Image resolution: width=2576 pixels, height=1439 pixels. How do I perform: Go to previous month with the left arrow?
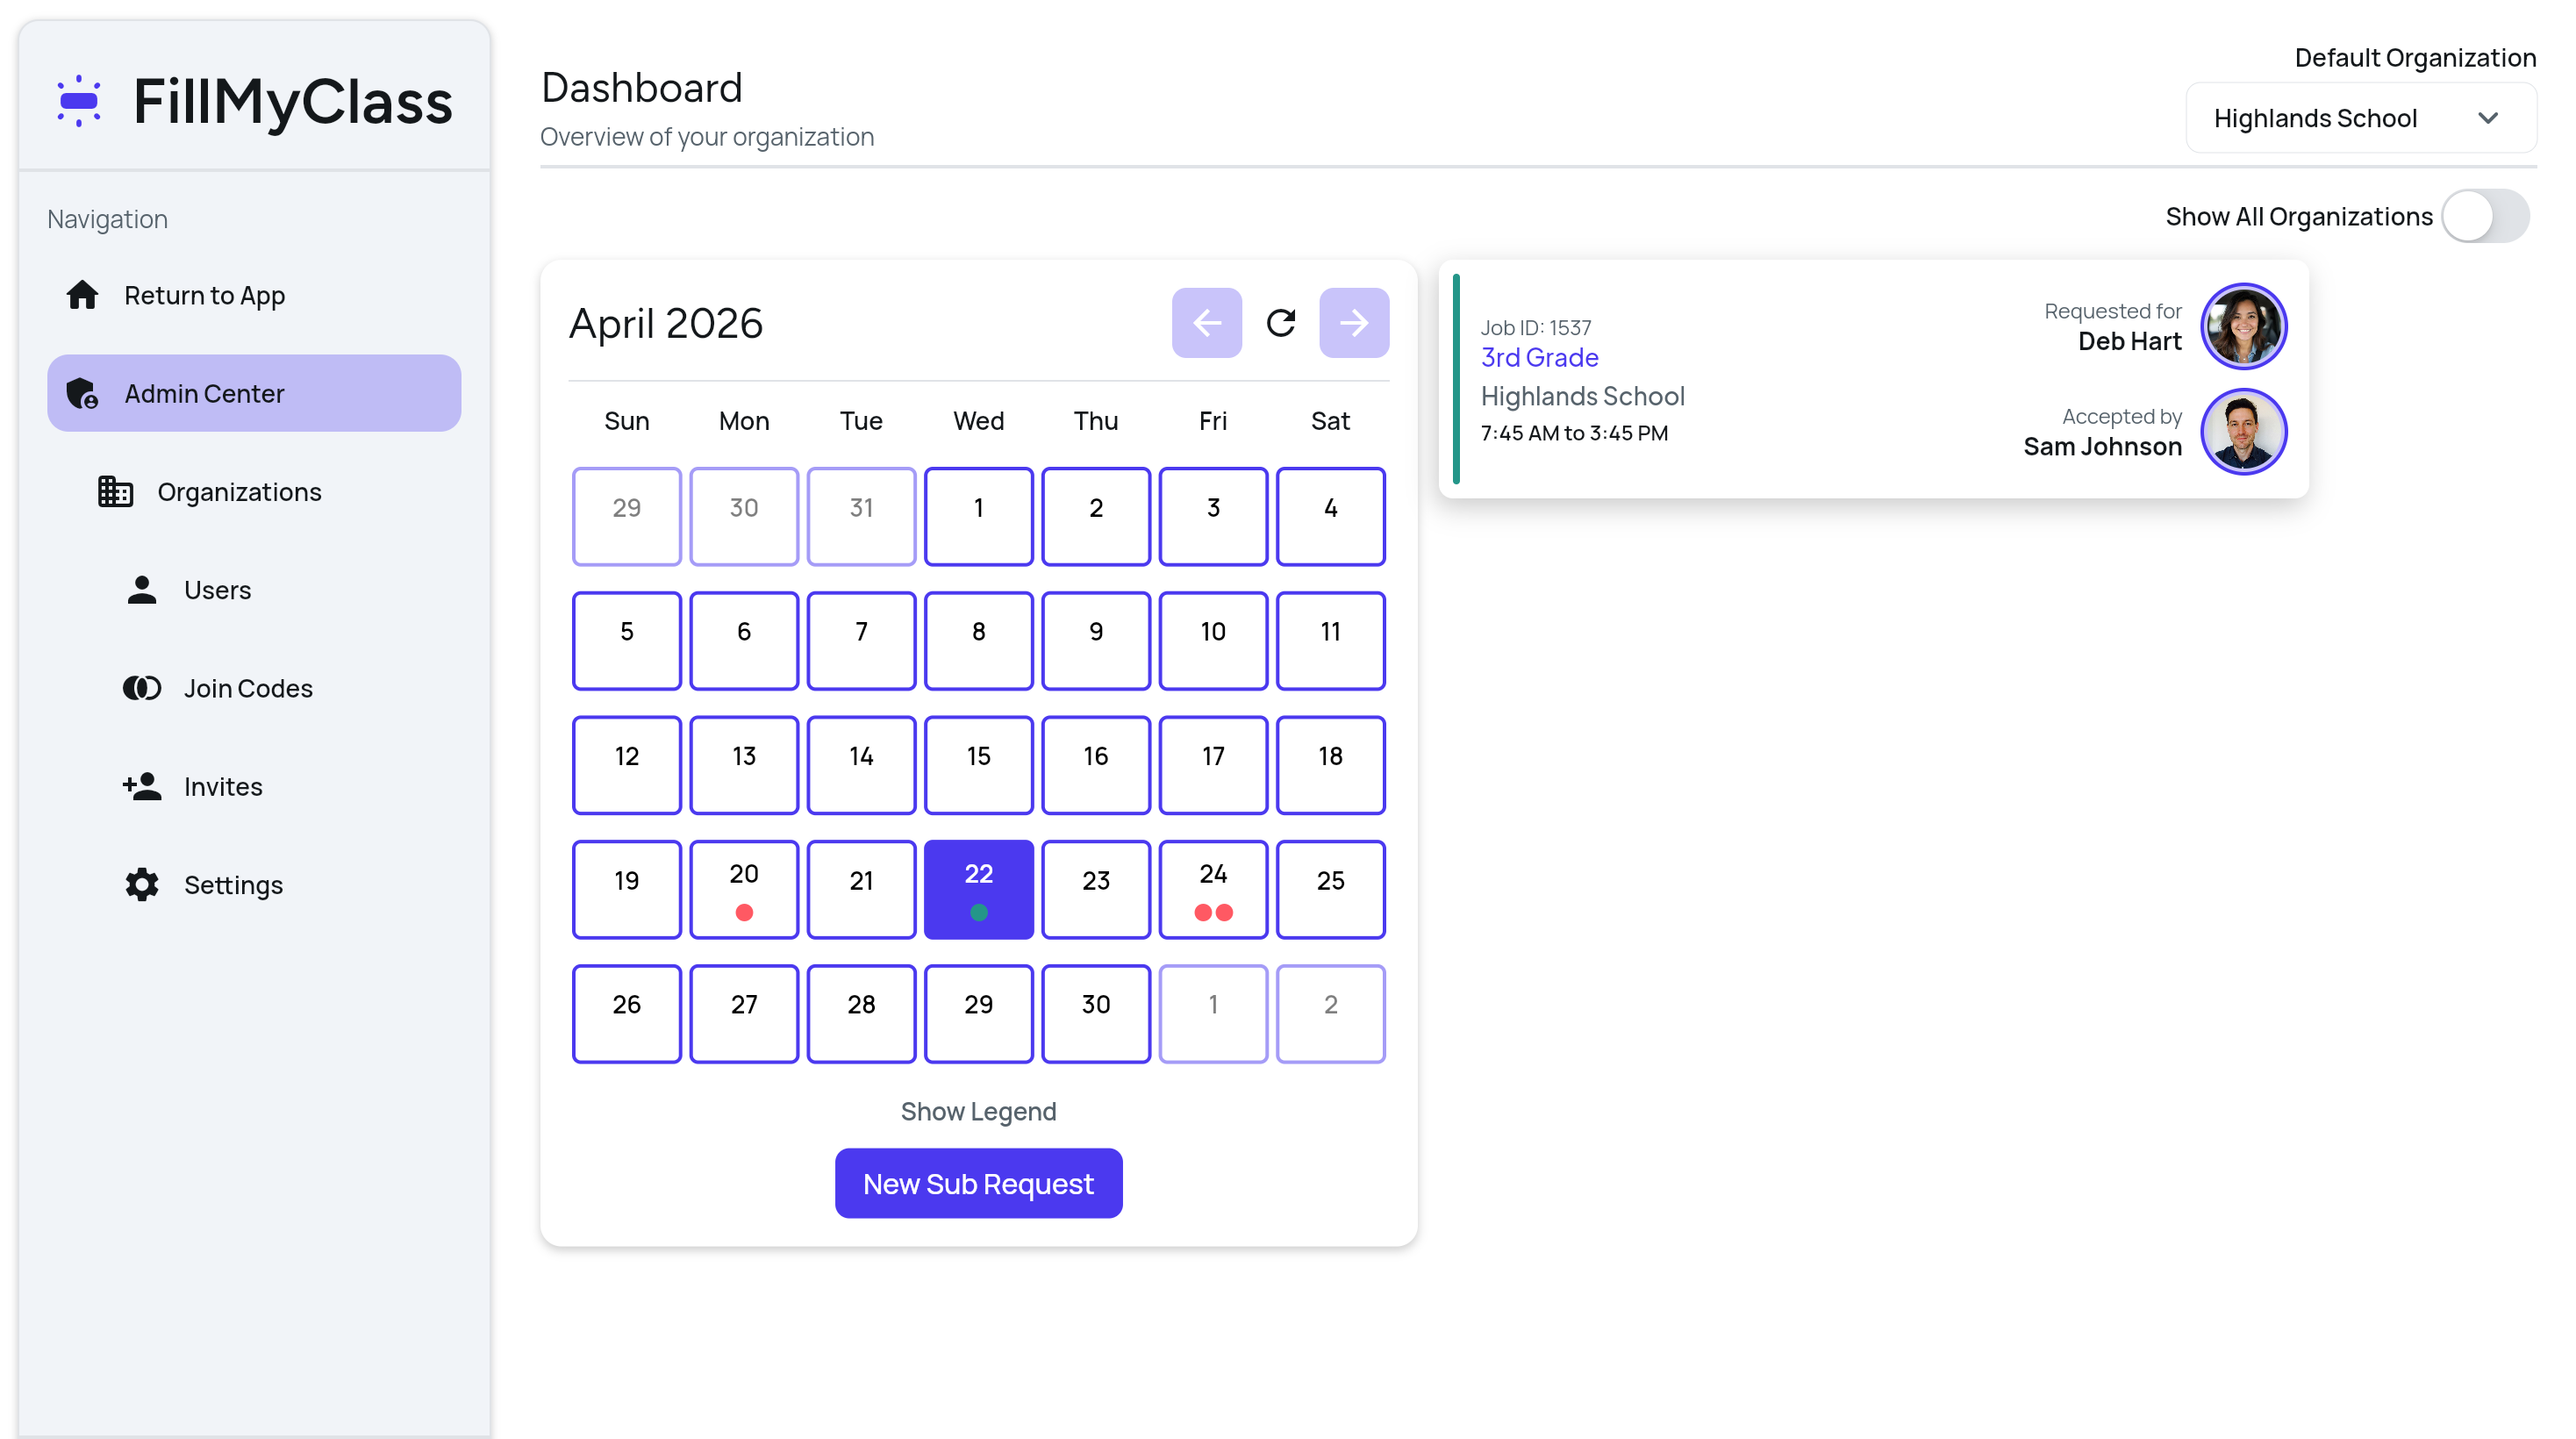pyautogui.click(x=1206, y=322)
